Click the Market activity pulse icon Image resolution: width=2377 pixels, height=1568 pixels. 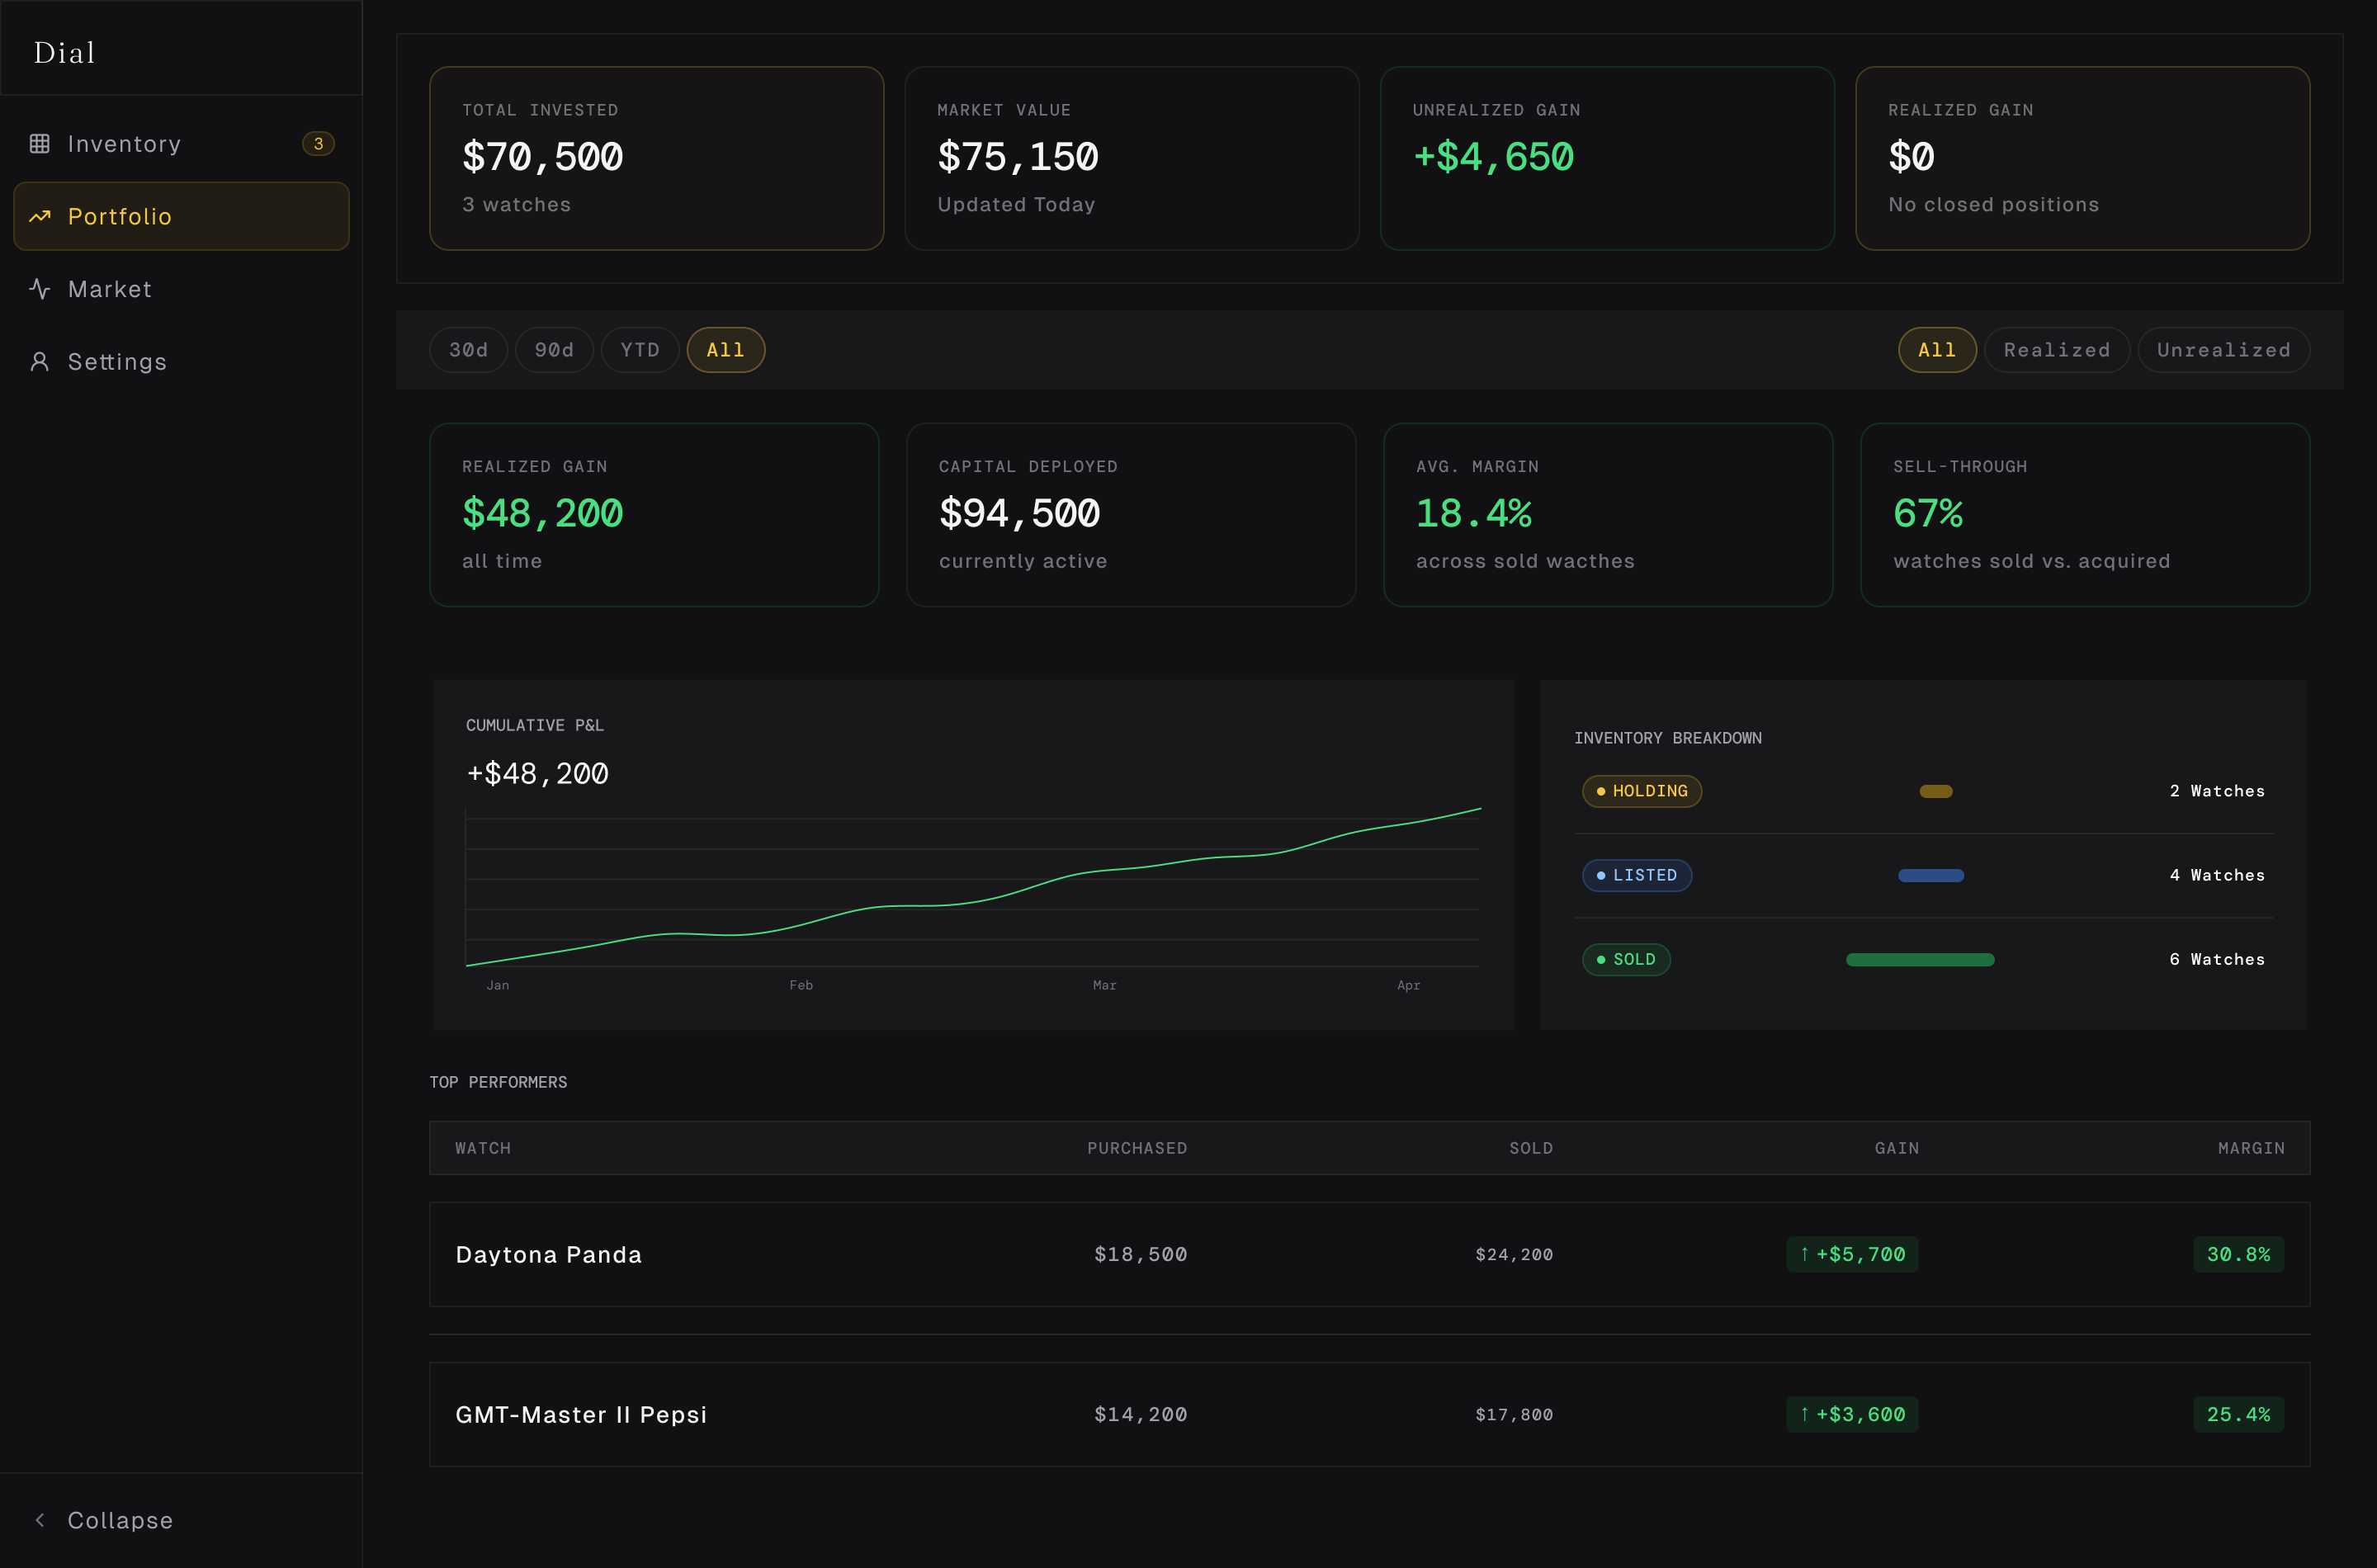coord(40,289)
